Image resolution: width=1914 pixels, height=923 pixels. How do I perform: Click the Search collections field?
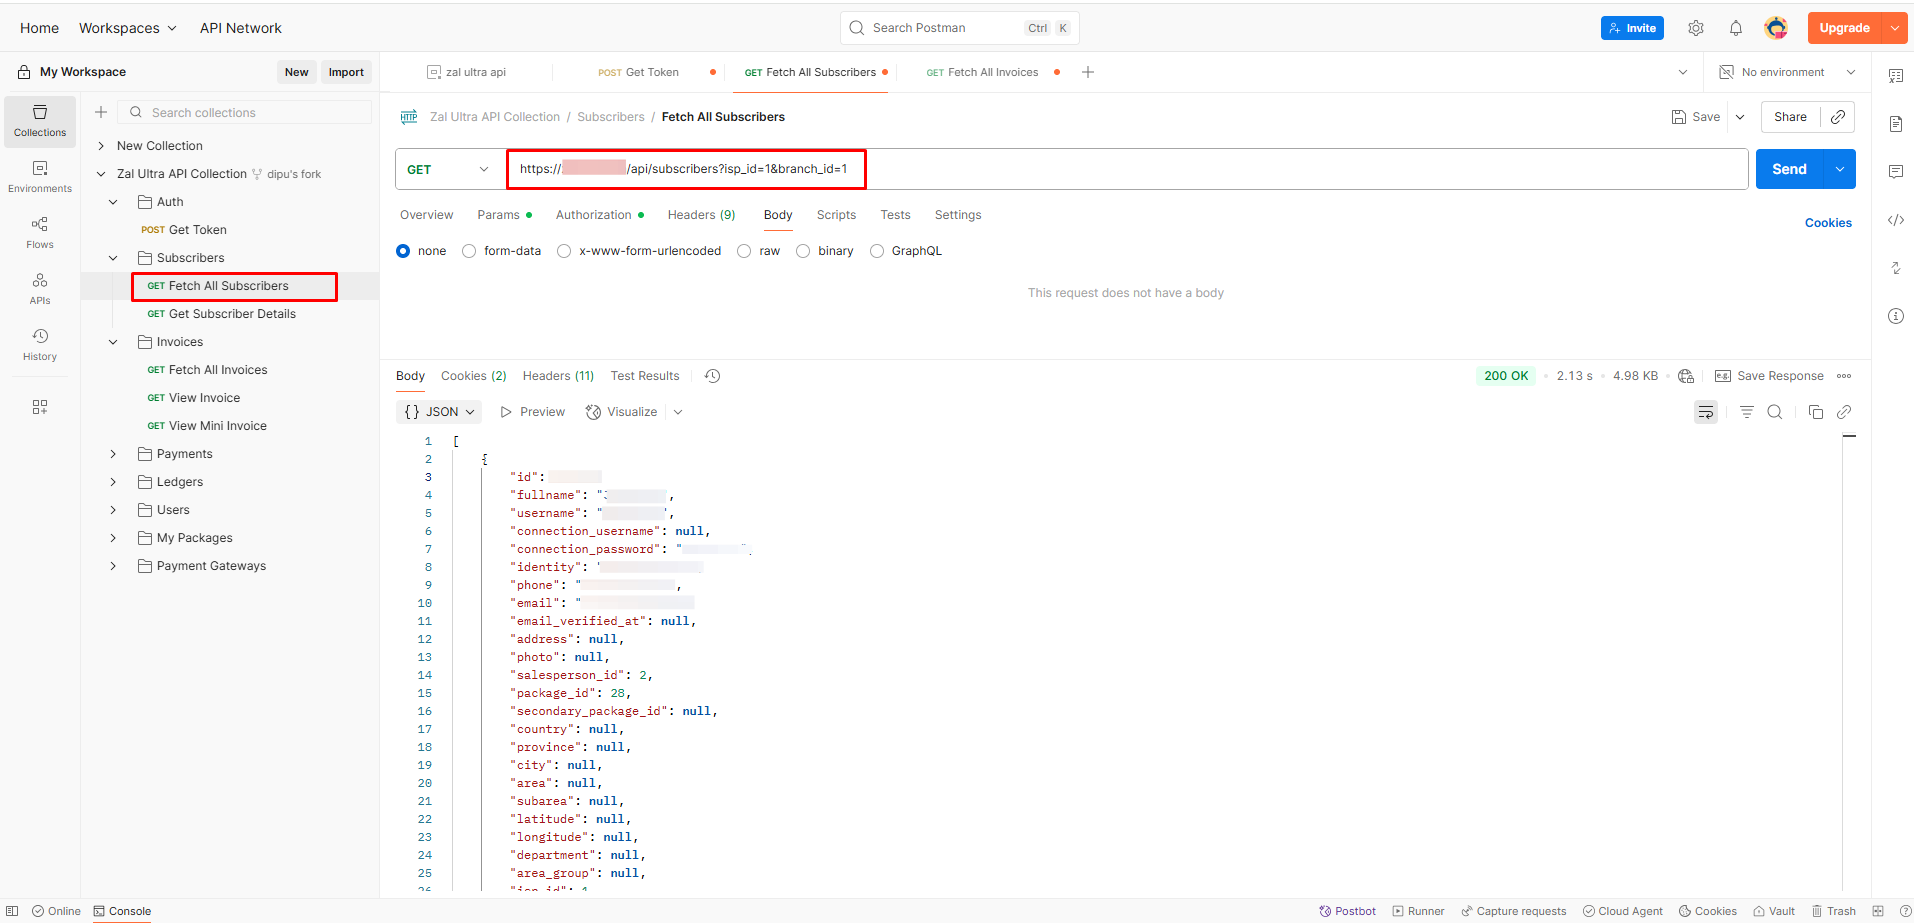[245, 112]
